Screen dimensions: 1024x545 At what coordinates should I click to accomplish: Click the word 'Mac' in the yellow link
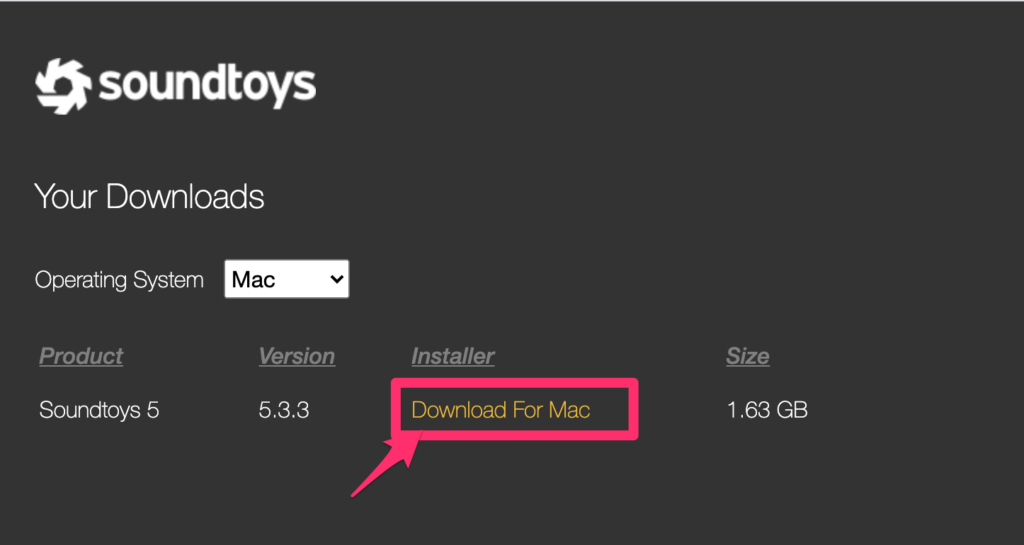tap(569, 410)
